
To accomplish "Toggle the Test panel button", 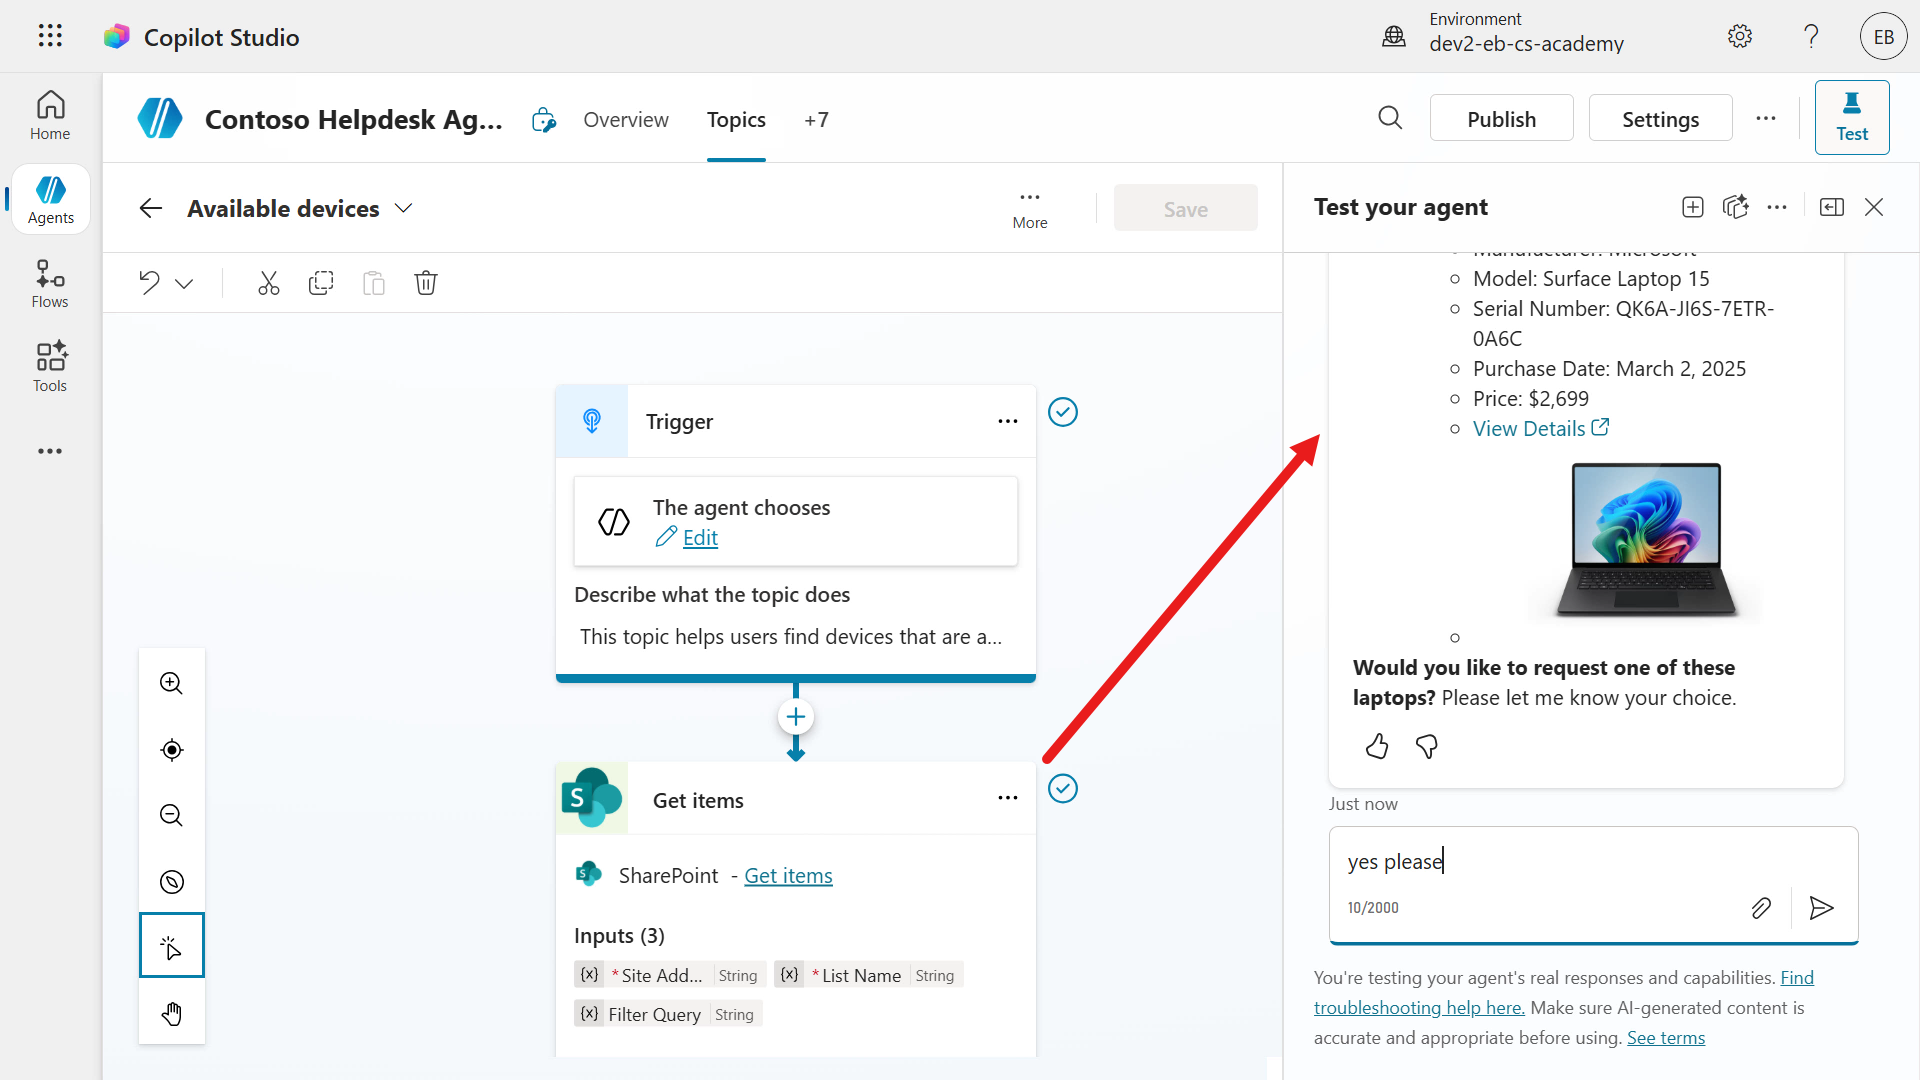I will (x=1851, y=118).
